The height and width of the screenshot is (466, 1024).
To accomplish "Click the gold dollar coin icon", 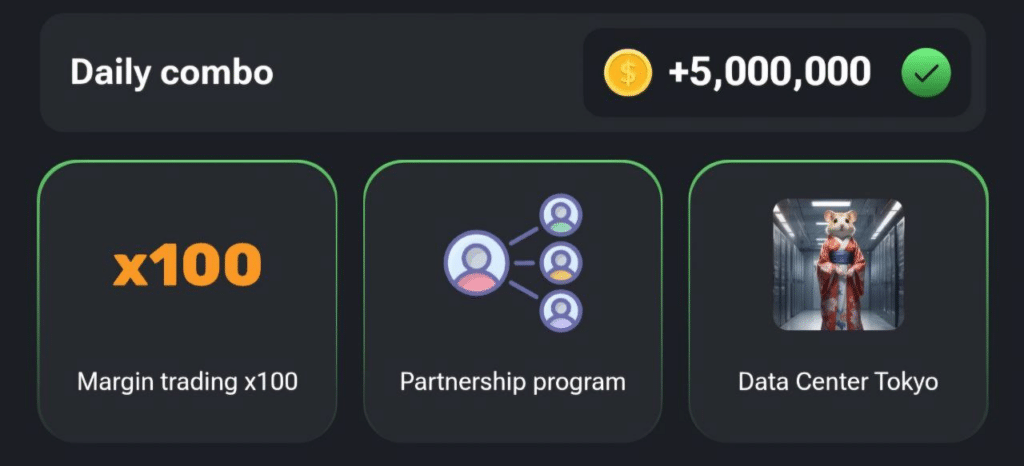I will point(628,72).
